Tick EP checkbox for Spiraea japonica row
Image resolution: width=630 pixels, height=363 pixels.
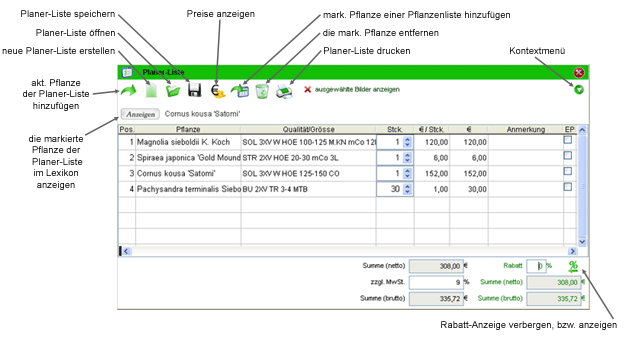click(568, 156)
